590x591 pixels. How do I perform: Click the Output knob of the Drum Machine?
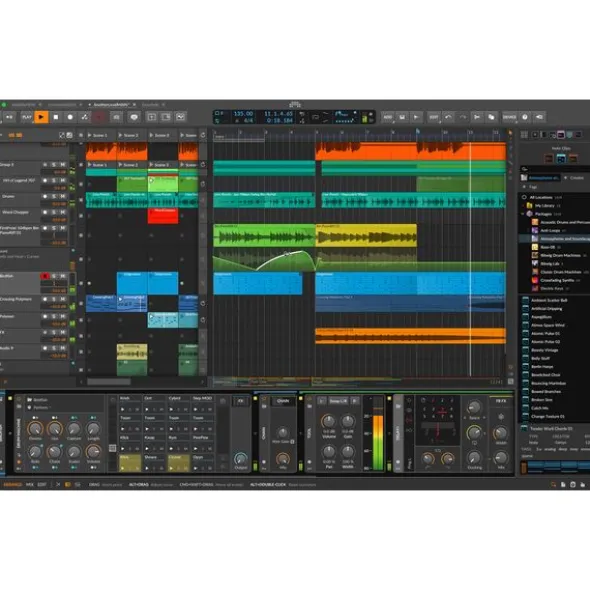pos(241,459)
